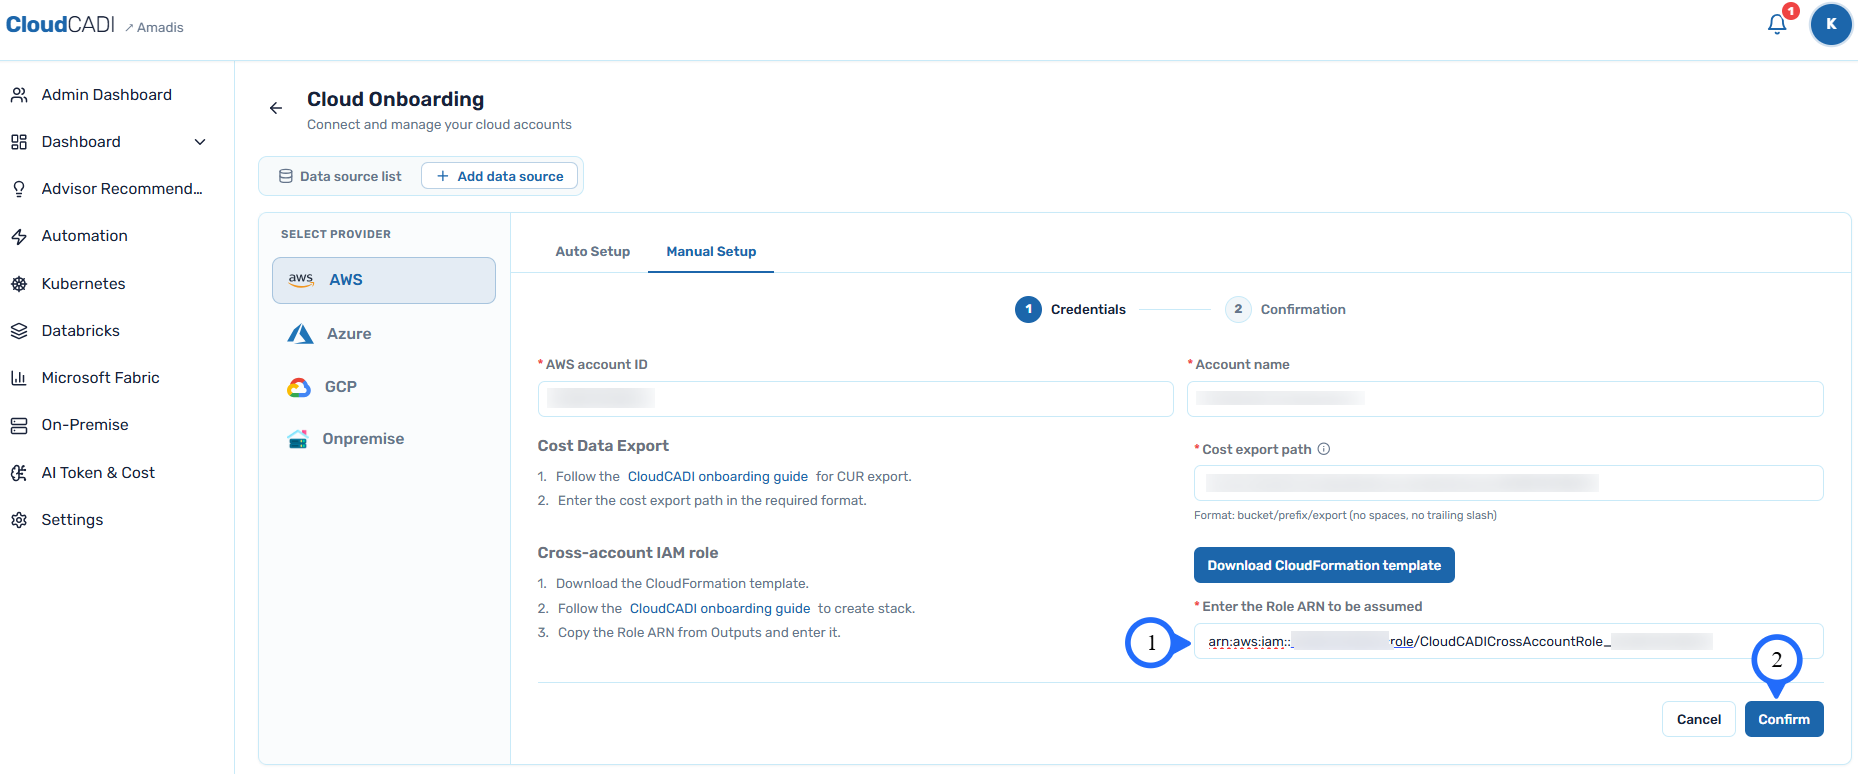This screenshot has width=1858, height=774.
Task: Click the database icon in Data source list
Action: coord(286,176)
